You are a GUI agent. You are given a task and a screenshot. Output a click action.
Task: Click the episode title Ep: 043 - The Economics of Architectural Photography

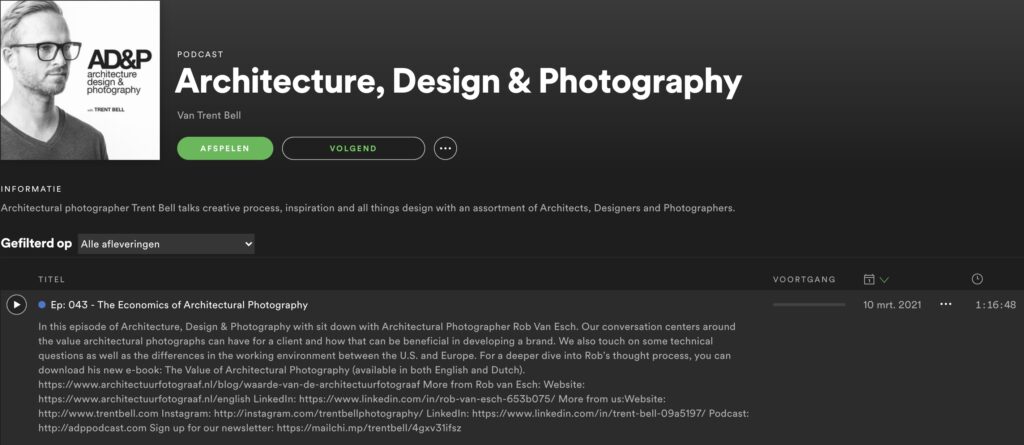point(179,305)
